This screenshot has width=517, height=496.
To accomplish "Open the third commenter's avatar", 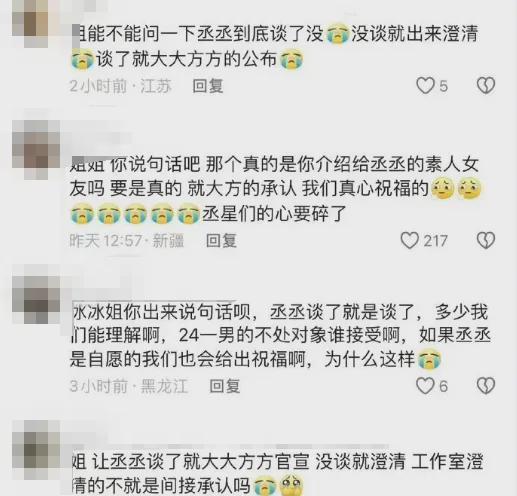I will 36,294.
